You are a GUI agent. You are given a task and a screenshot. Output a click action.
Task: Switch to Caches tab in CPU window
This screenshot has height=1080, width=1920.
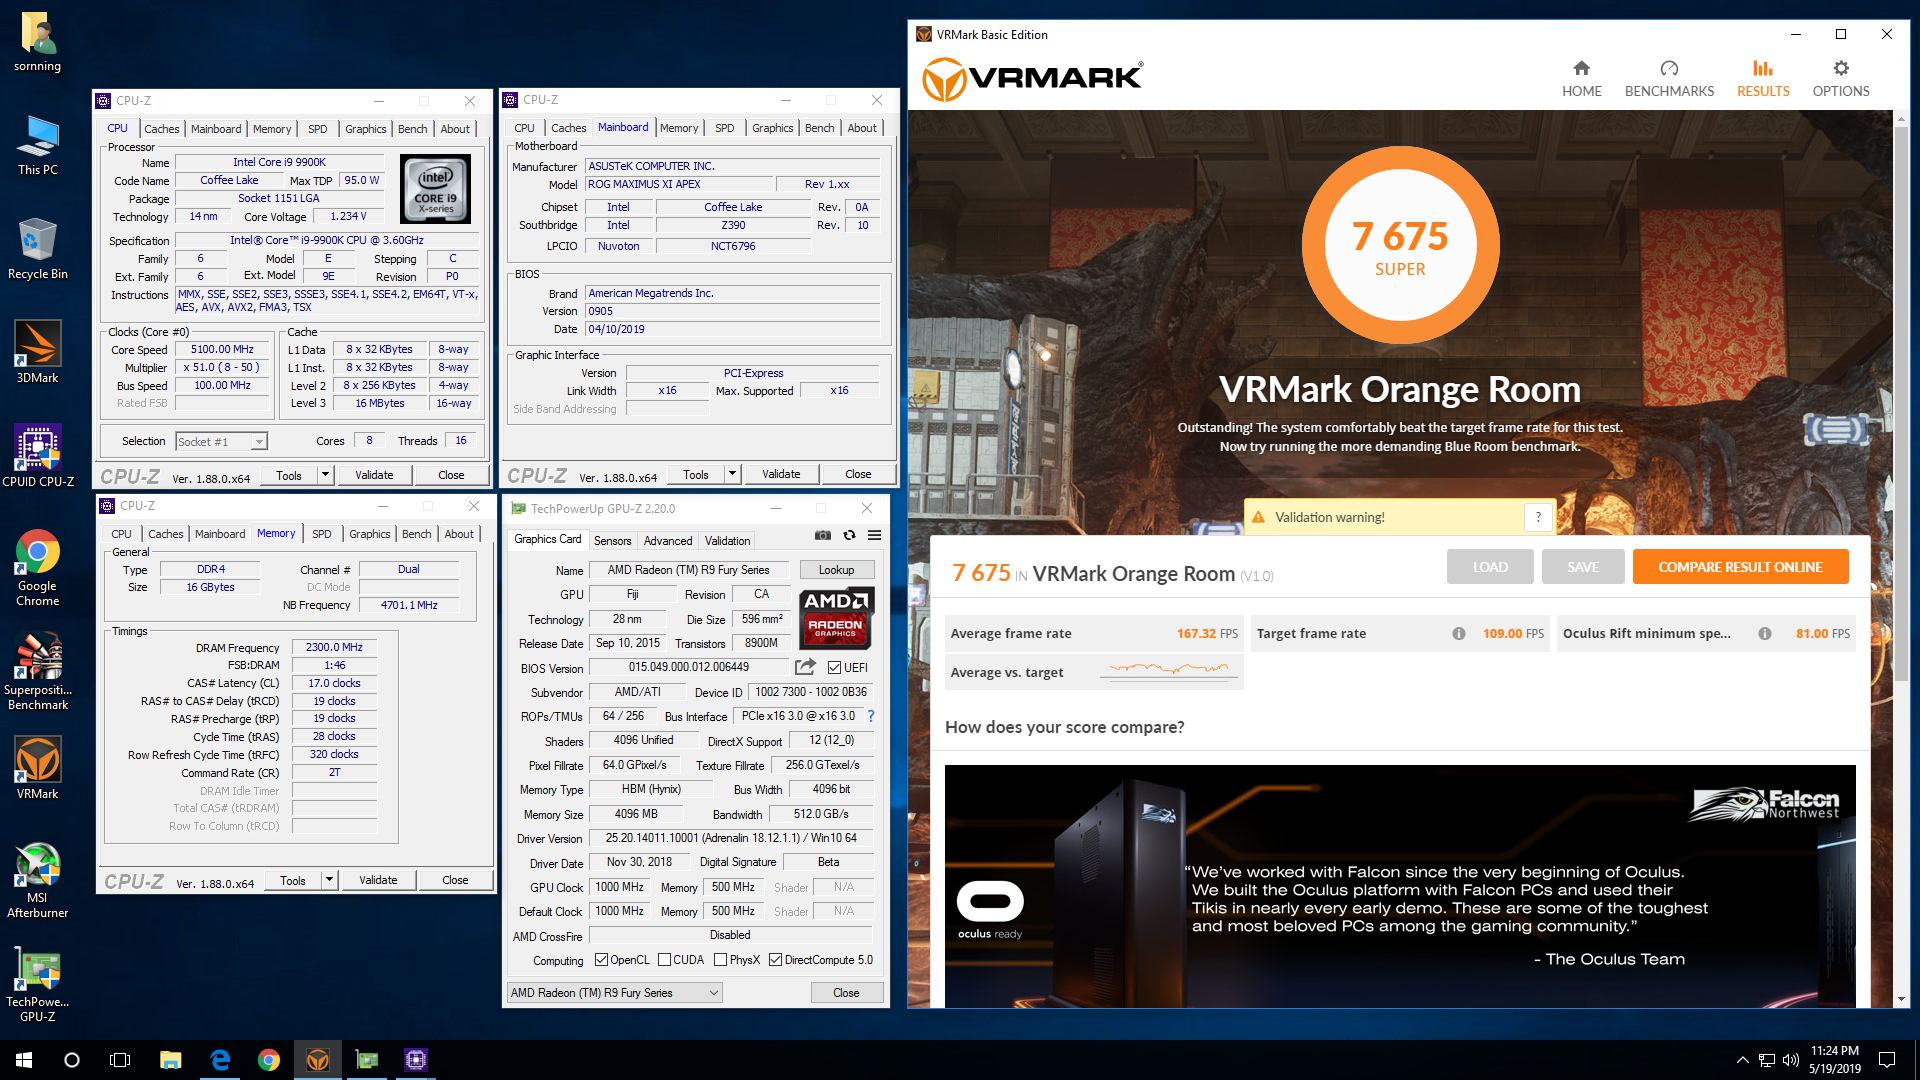pos(161,129)
